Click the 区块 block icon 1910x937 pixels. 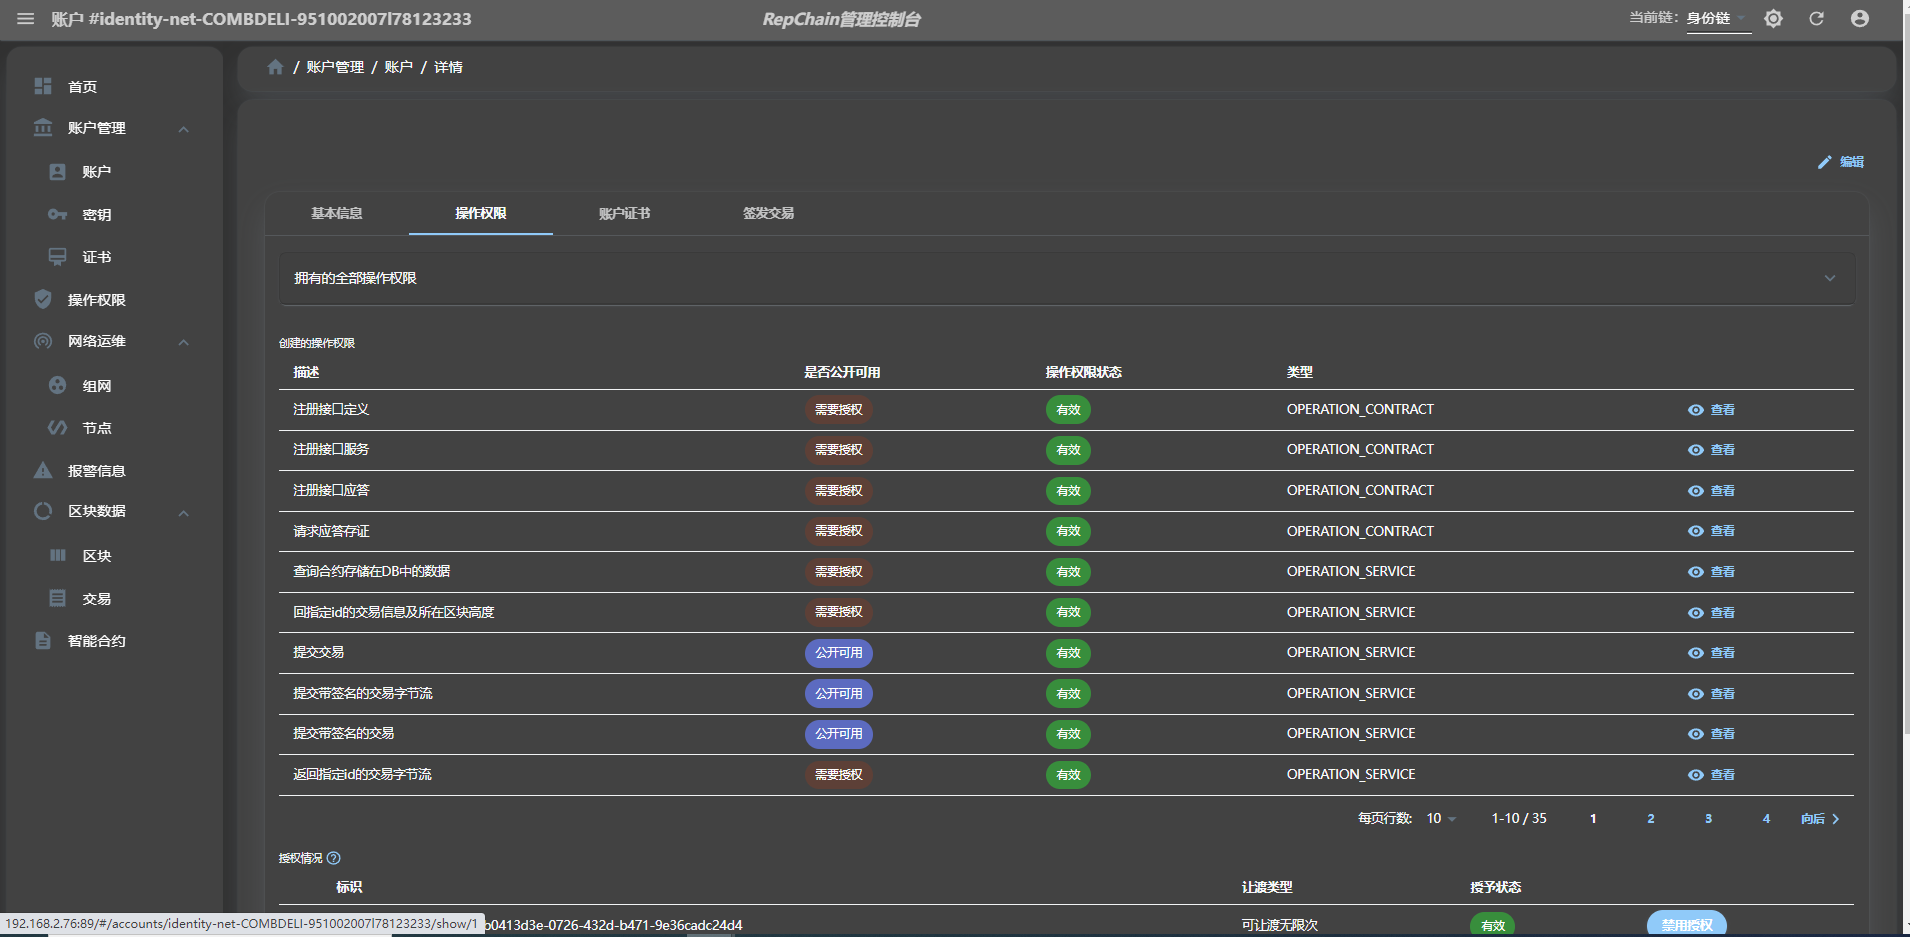click(58, 555)
